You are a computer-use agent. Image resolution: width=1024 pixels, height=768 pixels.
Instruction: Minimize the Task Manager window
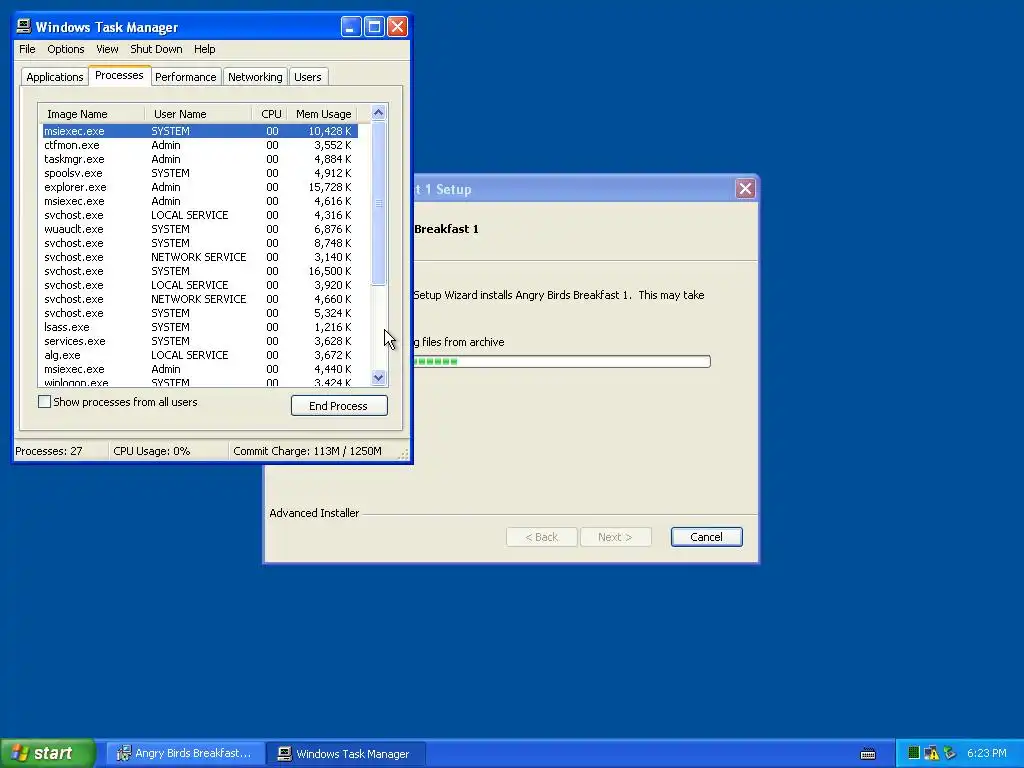(x=351, y=26)
